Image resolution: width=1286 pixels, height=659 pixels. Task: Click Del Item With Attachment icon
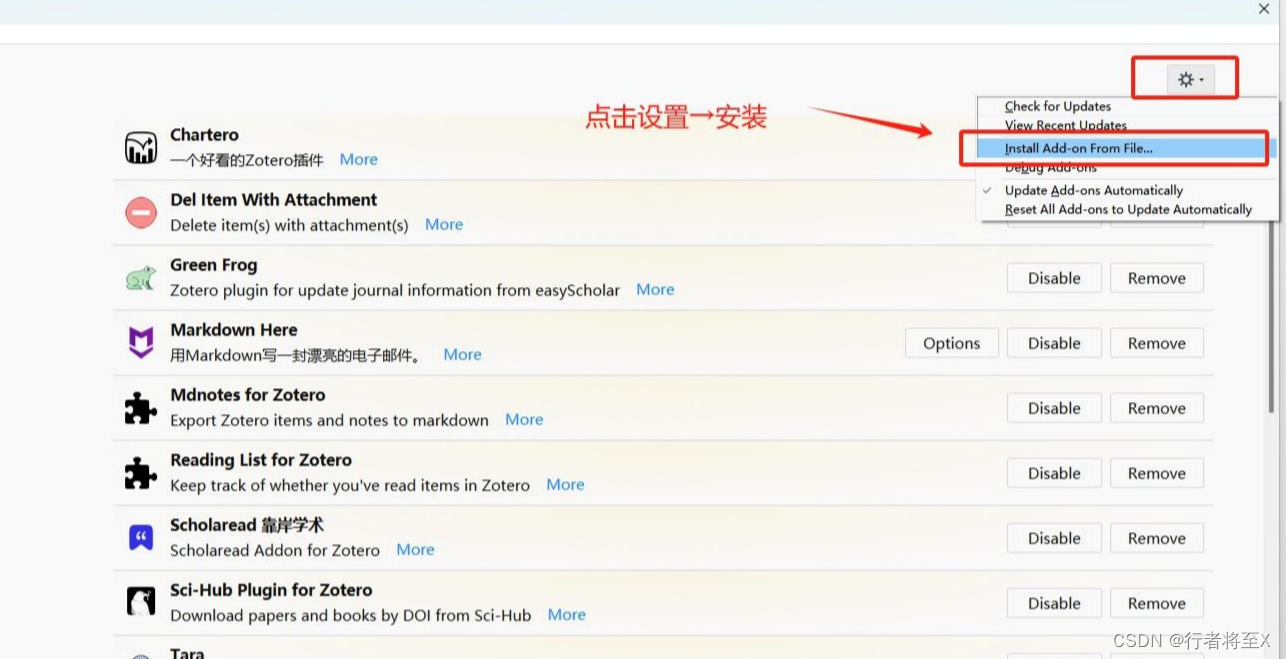141,213
